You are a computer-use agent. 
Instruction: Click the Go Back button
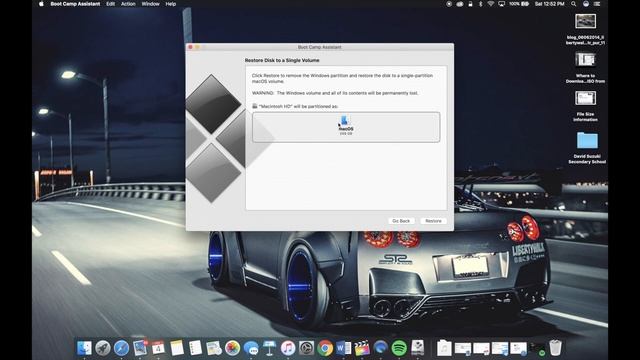click(x=401, y=221)
